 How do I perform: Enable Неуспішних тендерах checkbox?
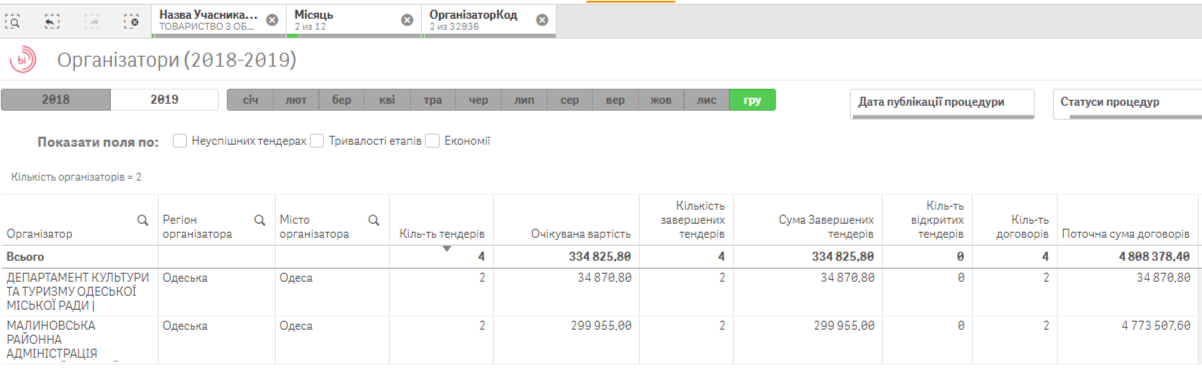coord(180,141)
